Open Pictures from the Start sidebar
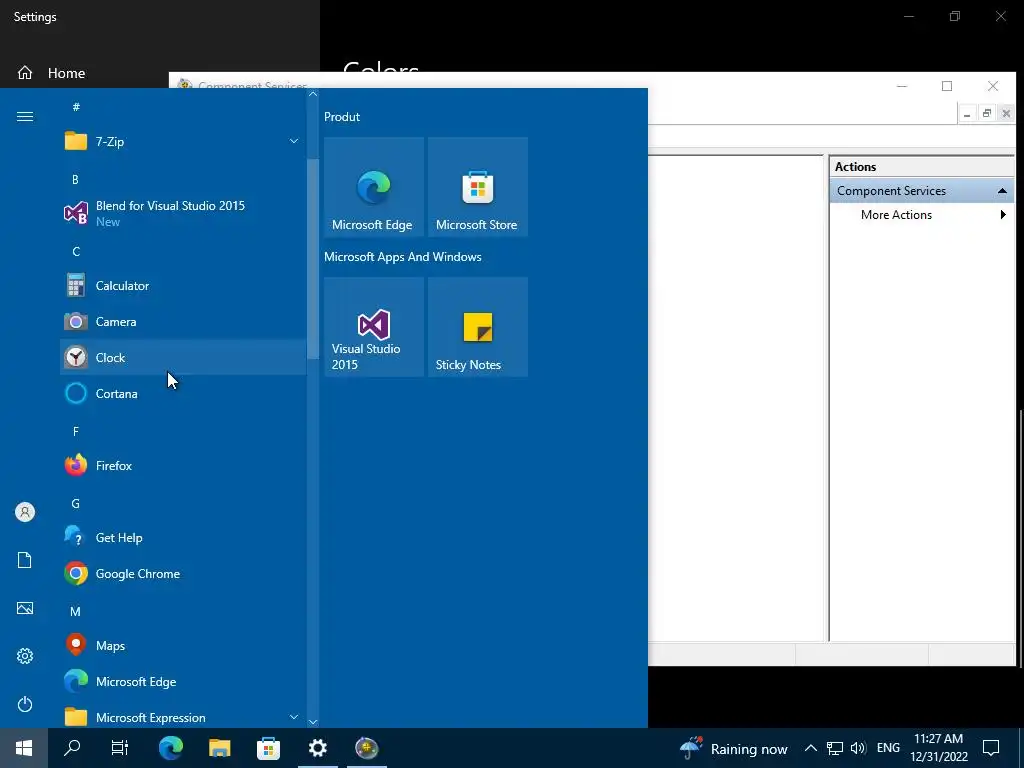Image resolution: width=1024 pixels, height=768 pixels. tap(25, 608)
